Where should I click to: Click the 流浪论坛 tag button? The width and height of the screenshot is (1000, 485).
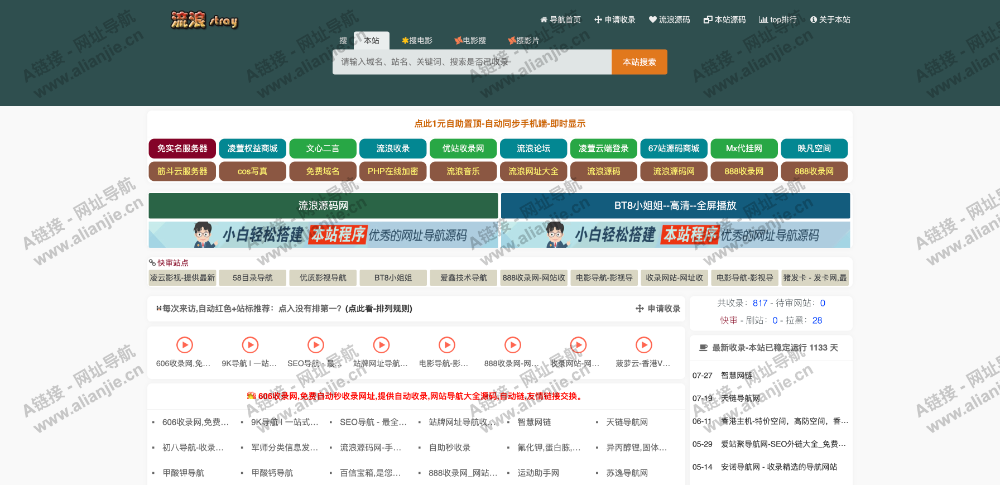[x=533, y=149]
